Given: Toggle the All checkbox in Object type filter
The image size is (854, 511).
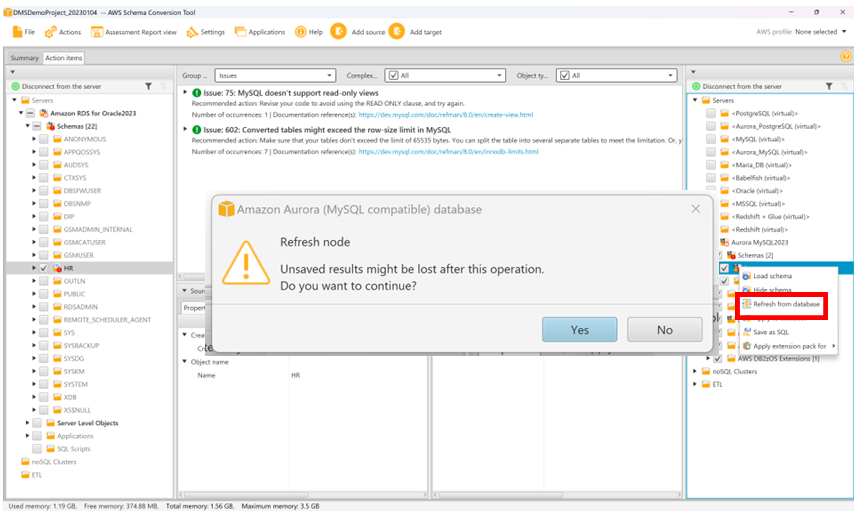Looking at the screenshot, I should [565, 76].
